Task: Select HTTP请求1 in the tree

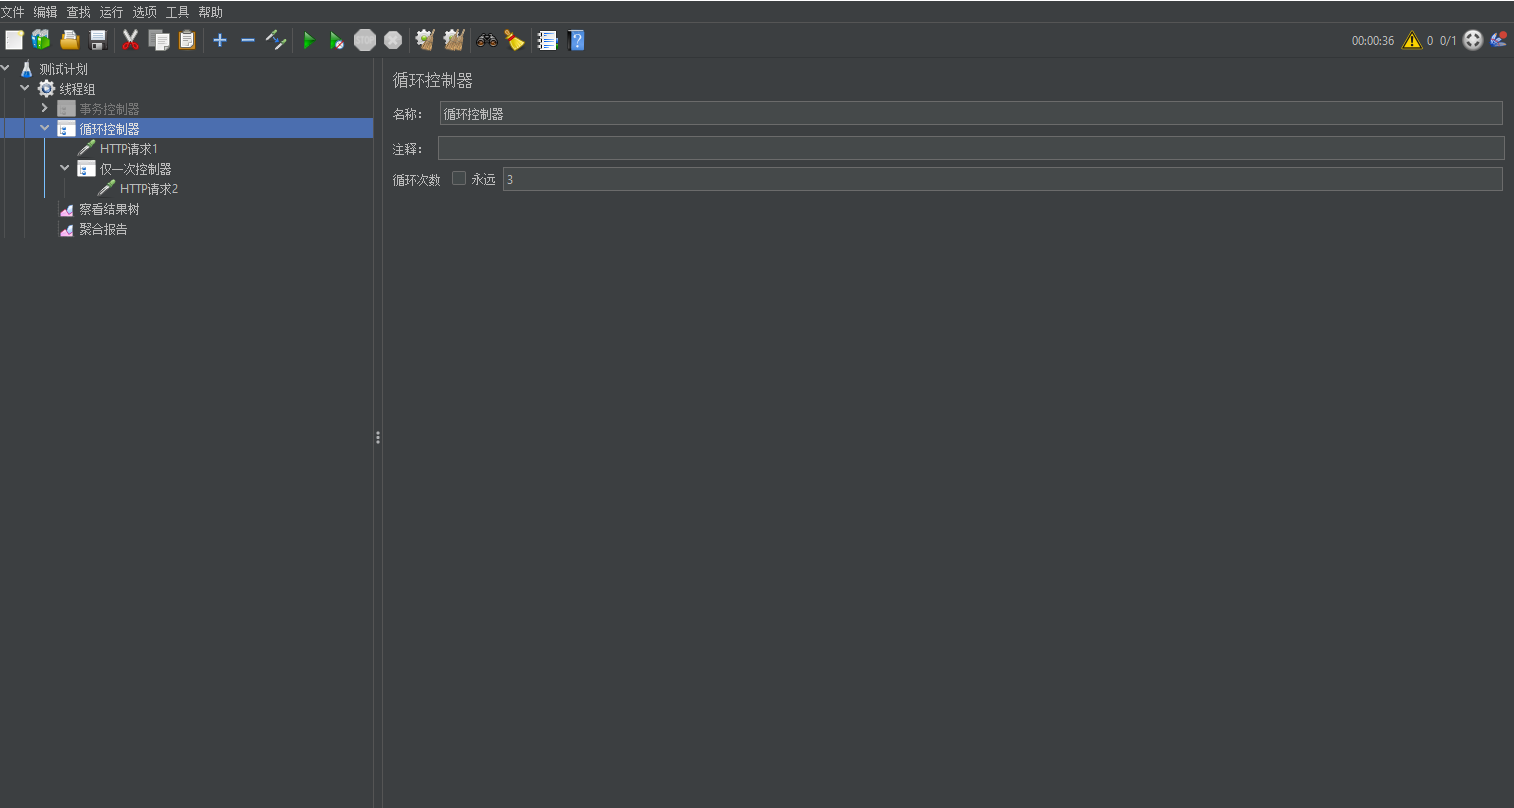Action: [129, 149]
